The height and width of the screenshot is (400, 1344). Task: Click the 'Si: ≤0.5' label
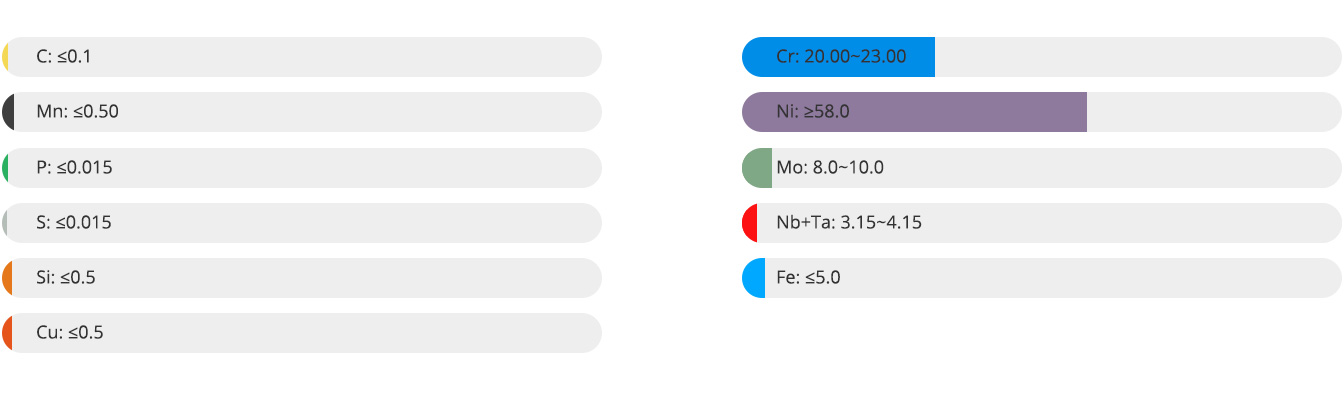(66, 278)
